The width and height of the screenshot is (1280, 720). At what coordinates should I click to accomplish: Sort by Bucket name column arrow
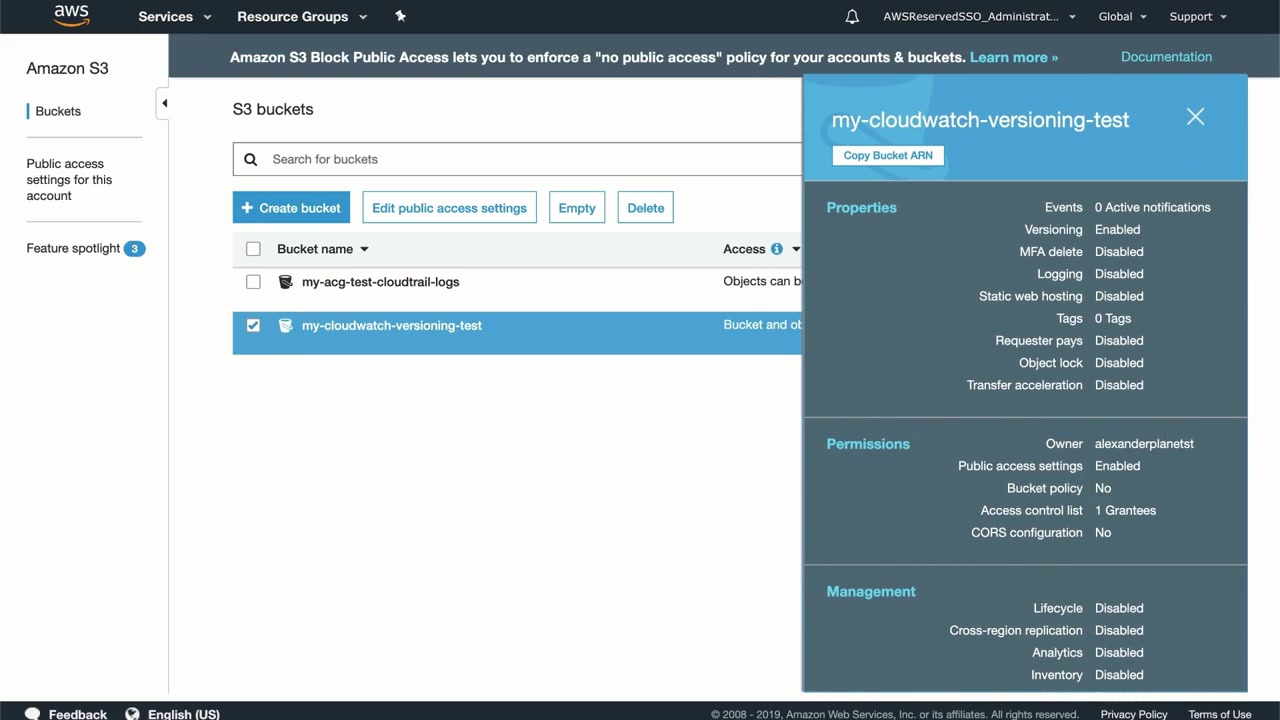click(x=364, y=249)
